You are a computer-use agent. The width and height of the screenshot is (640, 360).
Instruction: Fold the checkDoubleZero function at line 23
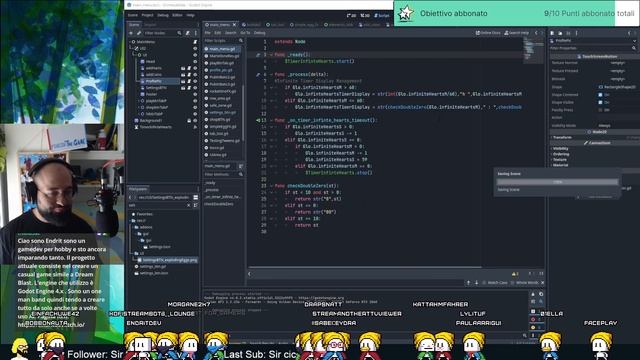pos(271,186)
